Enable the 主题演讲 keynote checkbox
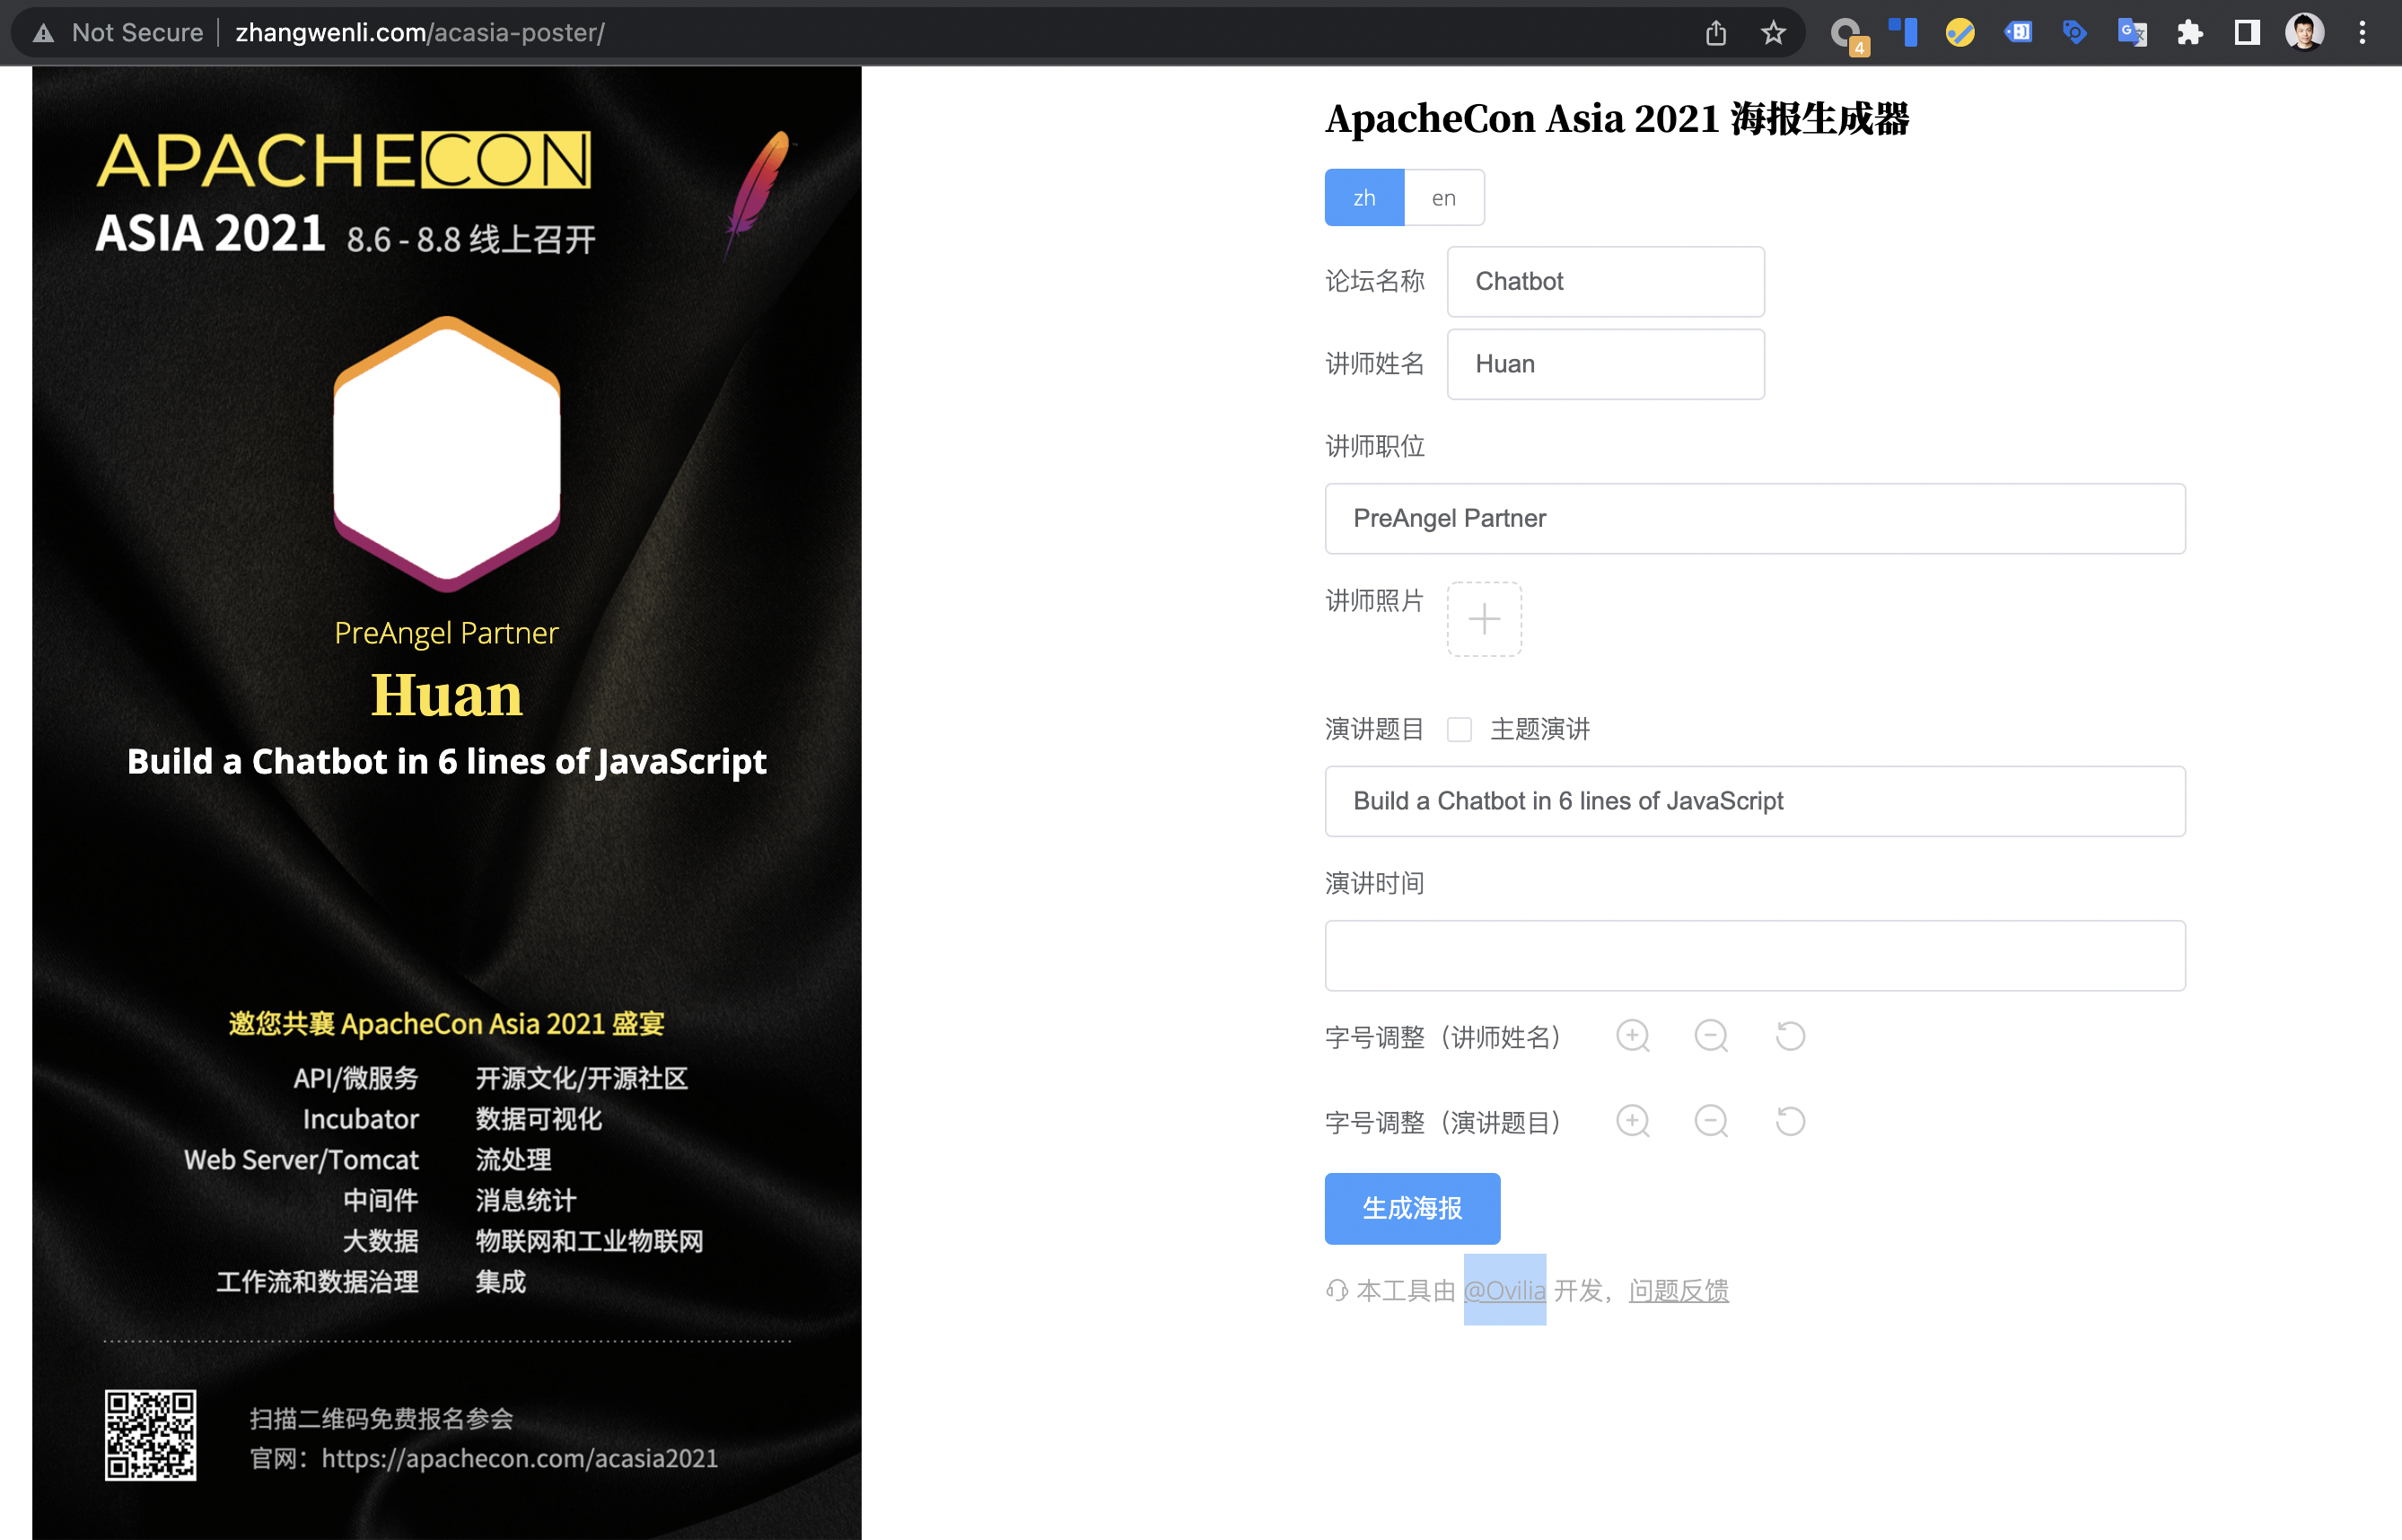Image resolution: width=2402 pixels, height=1540 pixels. click(x=1459, y=729)
